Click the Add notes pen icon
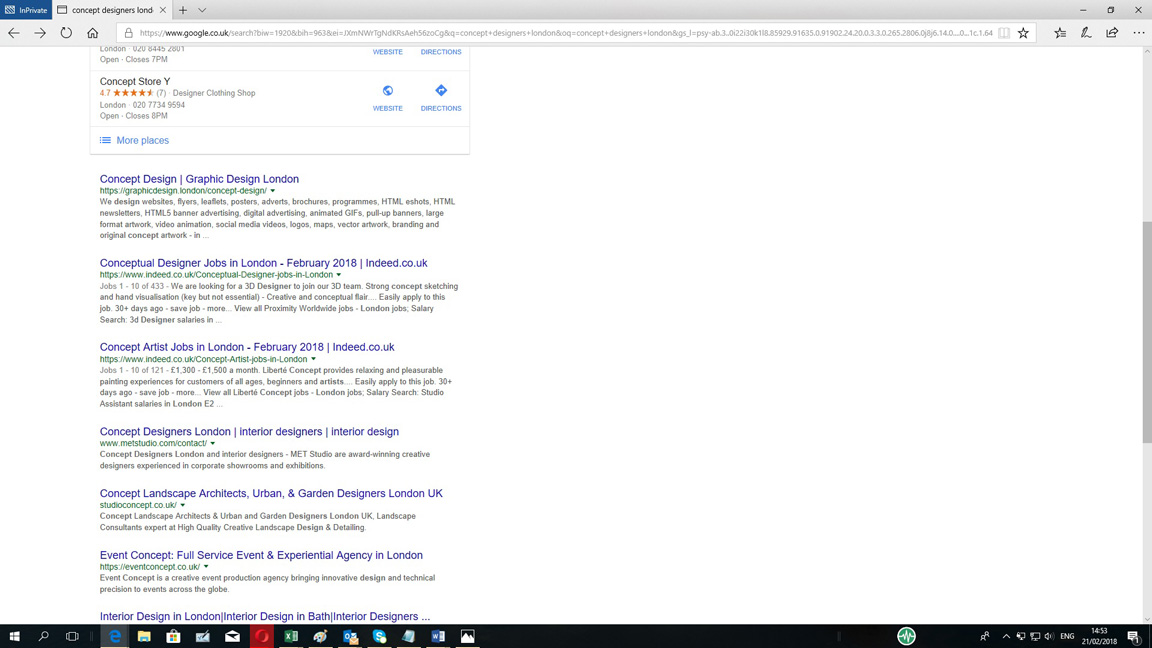Screen dimensions: 1152x648 tap(1086, 33)
